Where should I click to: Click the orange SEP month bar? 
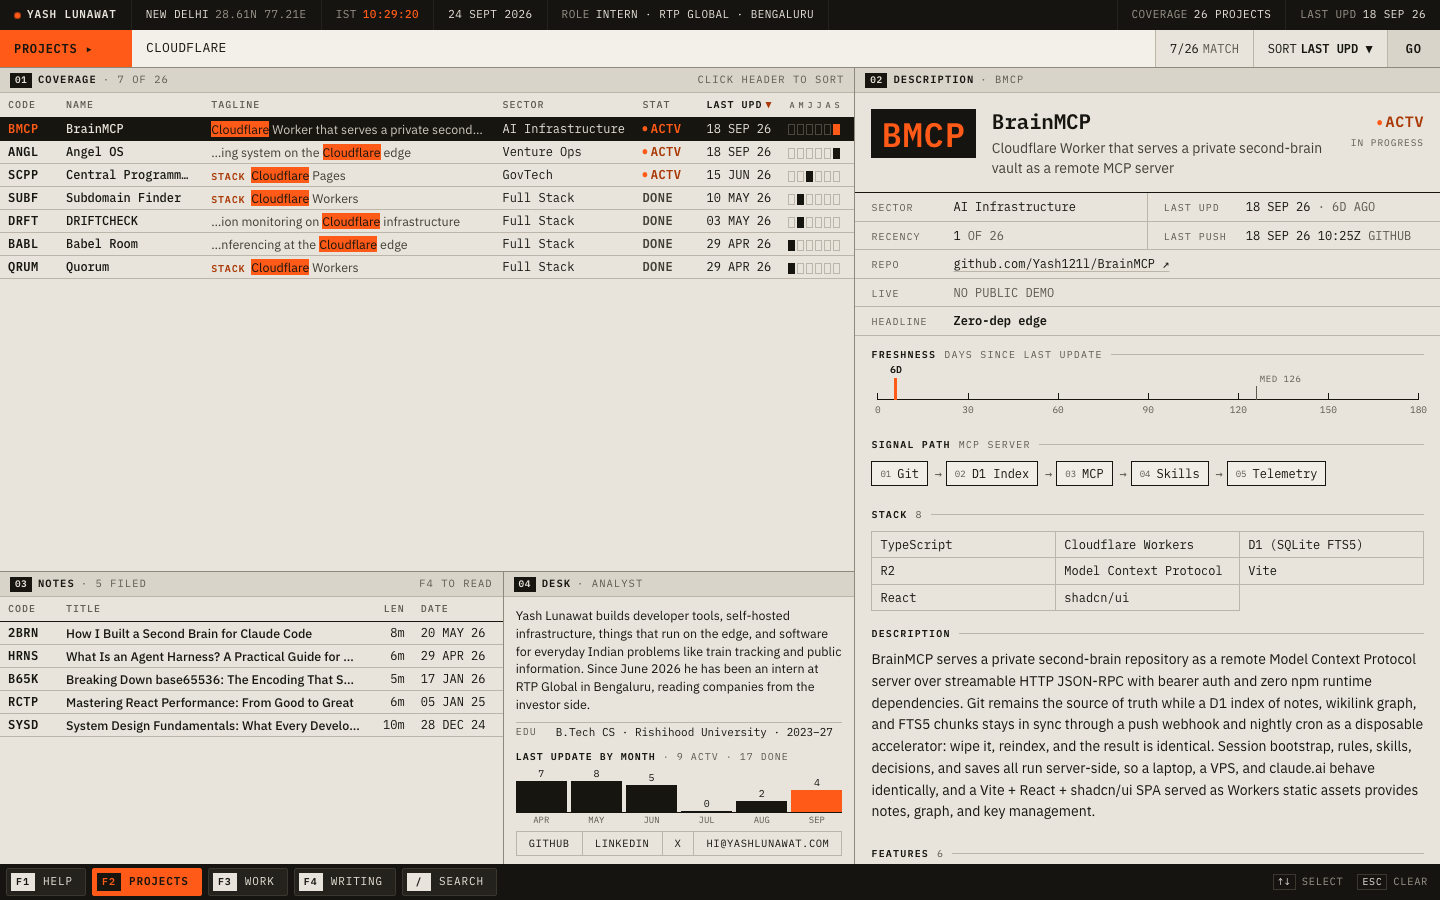pyautogui.click(x=816, y=801)
